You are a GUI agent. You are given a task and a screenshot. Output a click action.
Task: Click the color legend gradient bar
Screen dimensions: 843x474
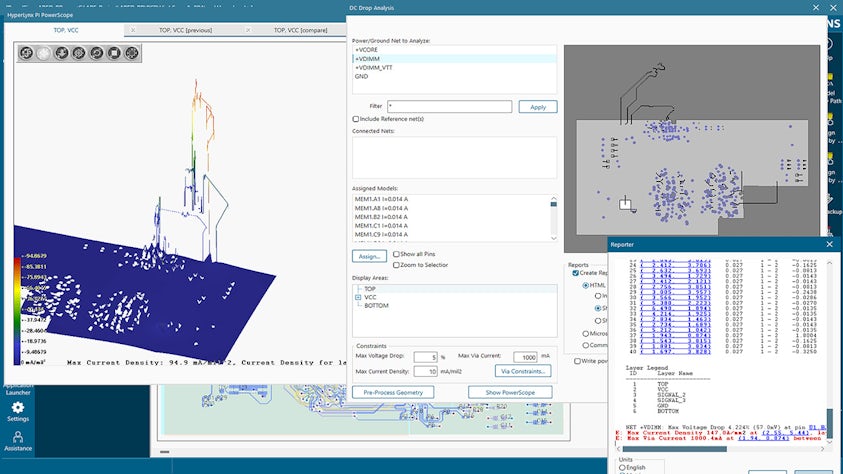point(17,311)
